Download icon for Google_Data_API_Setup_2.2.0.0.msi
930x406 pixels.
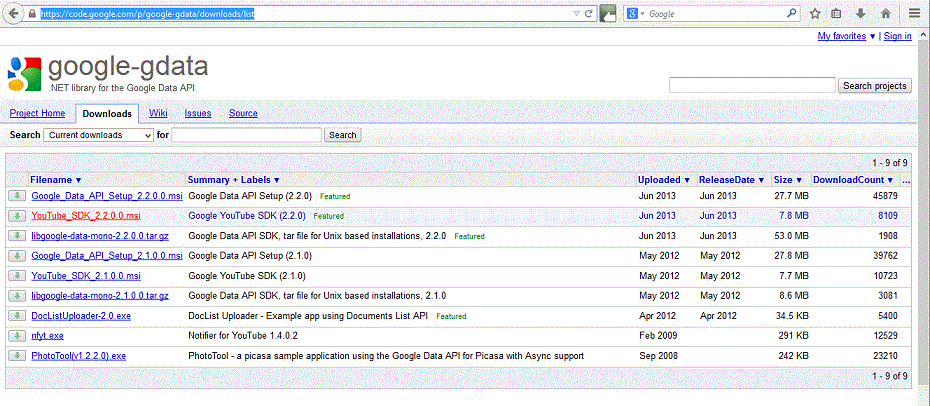(17, 196)
